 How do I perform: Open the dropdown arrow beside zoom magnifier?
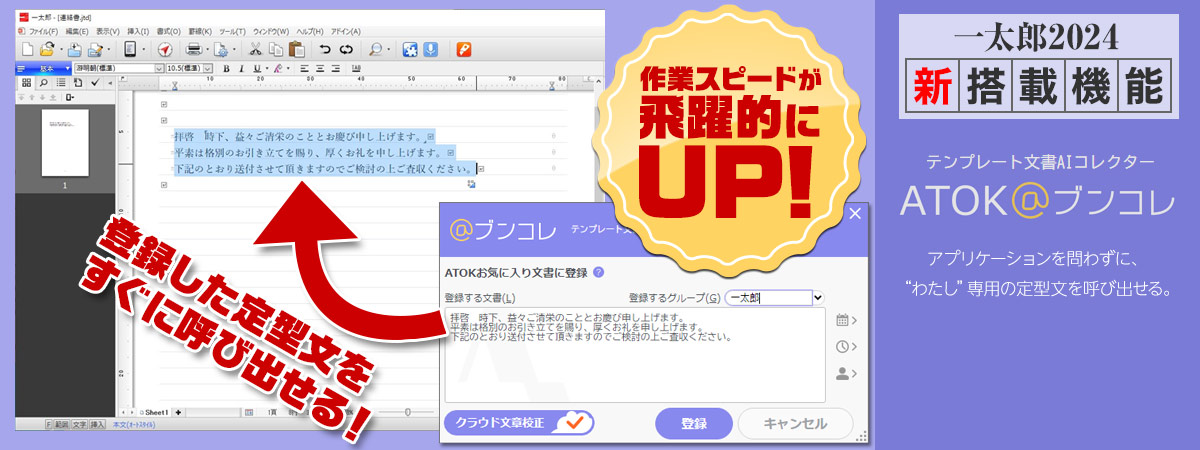[x=388, y=49]
